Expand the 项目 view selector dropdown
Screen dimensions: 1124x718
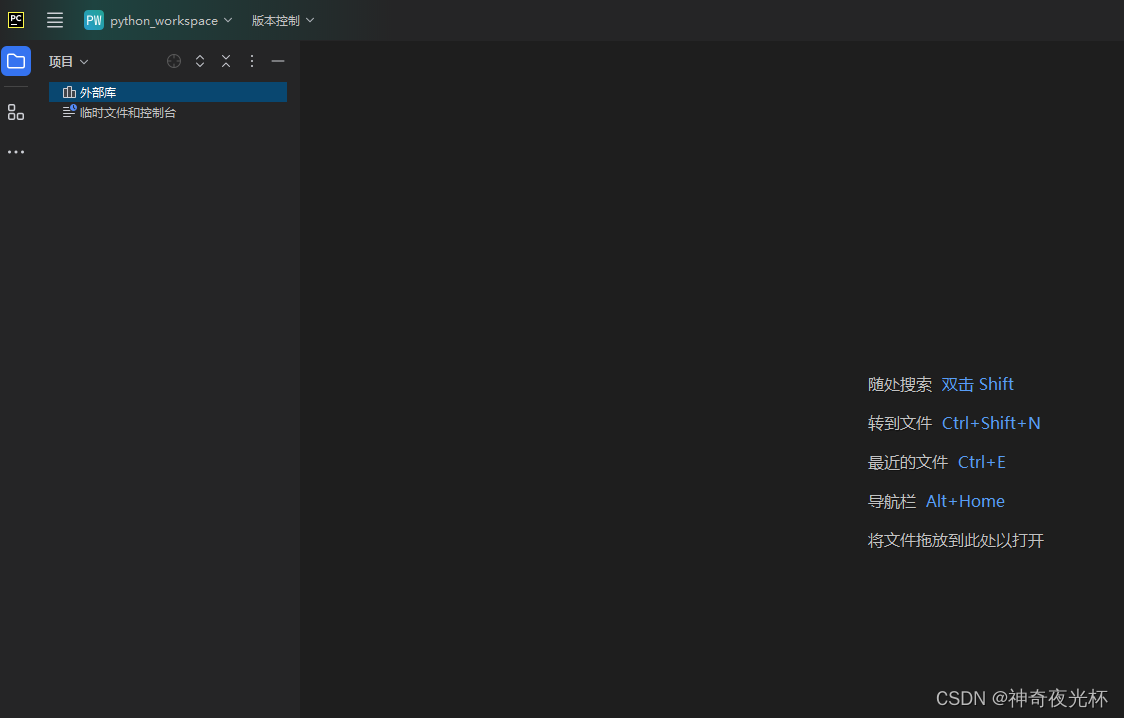[69, 61]
